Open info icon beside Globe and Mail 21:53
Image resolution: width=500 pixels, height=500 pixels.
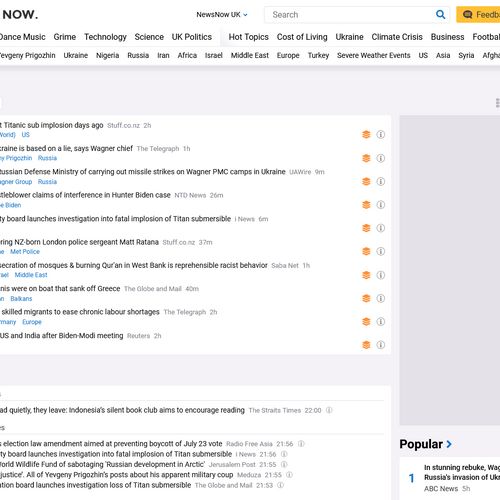(281, 485)
